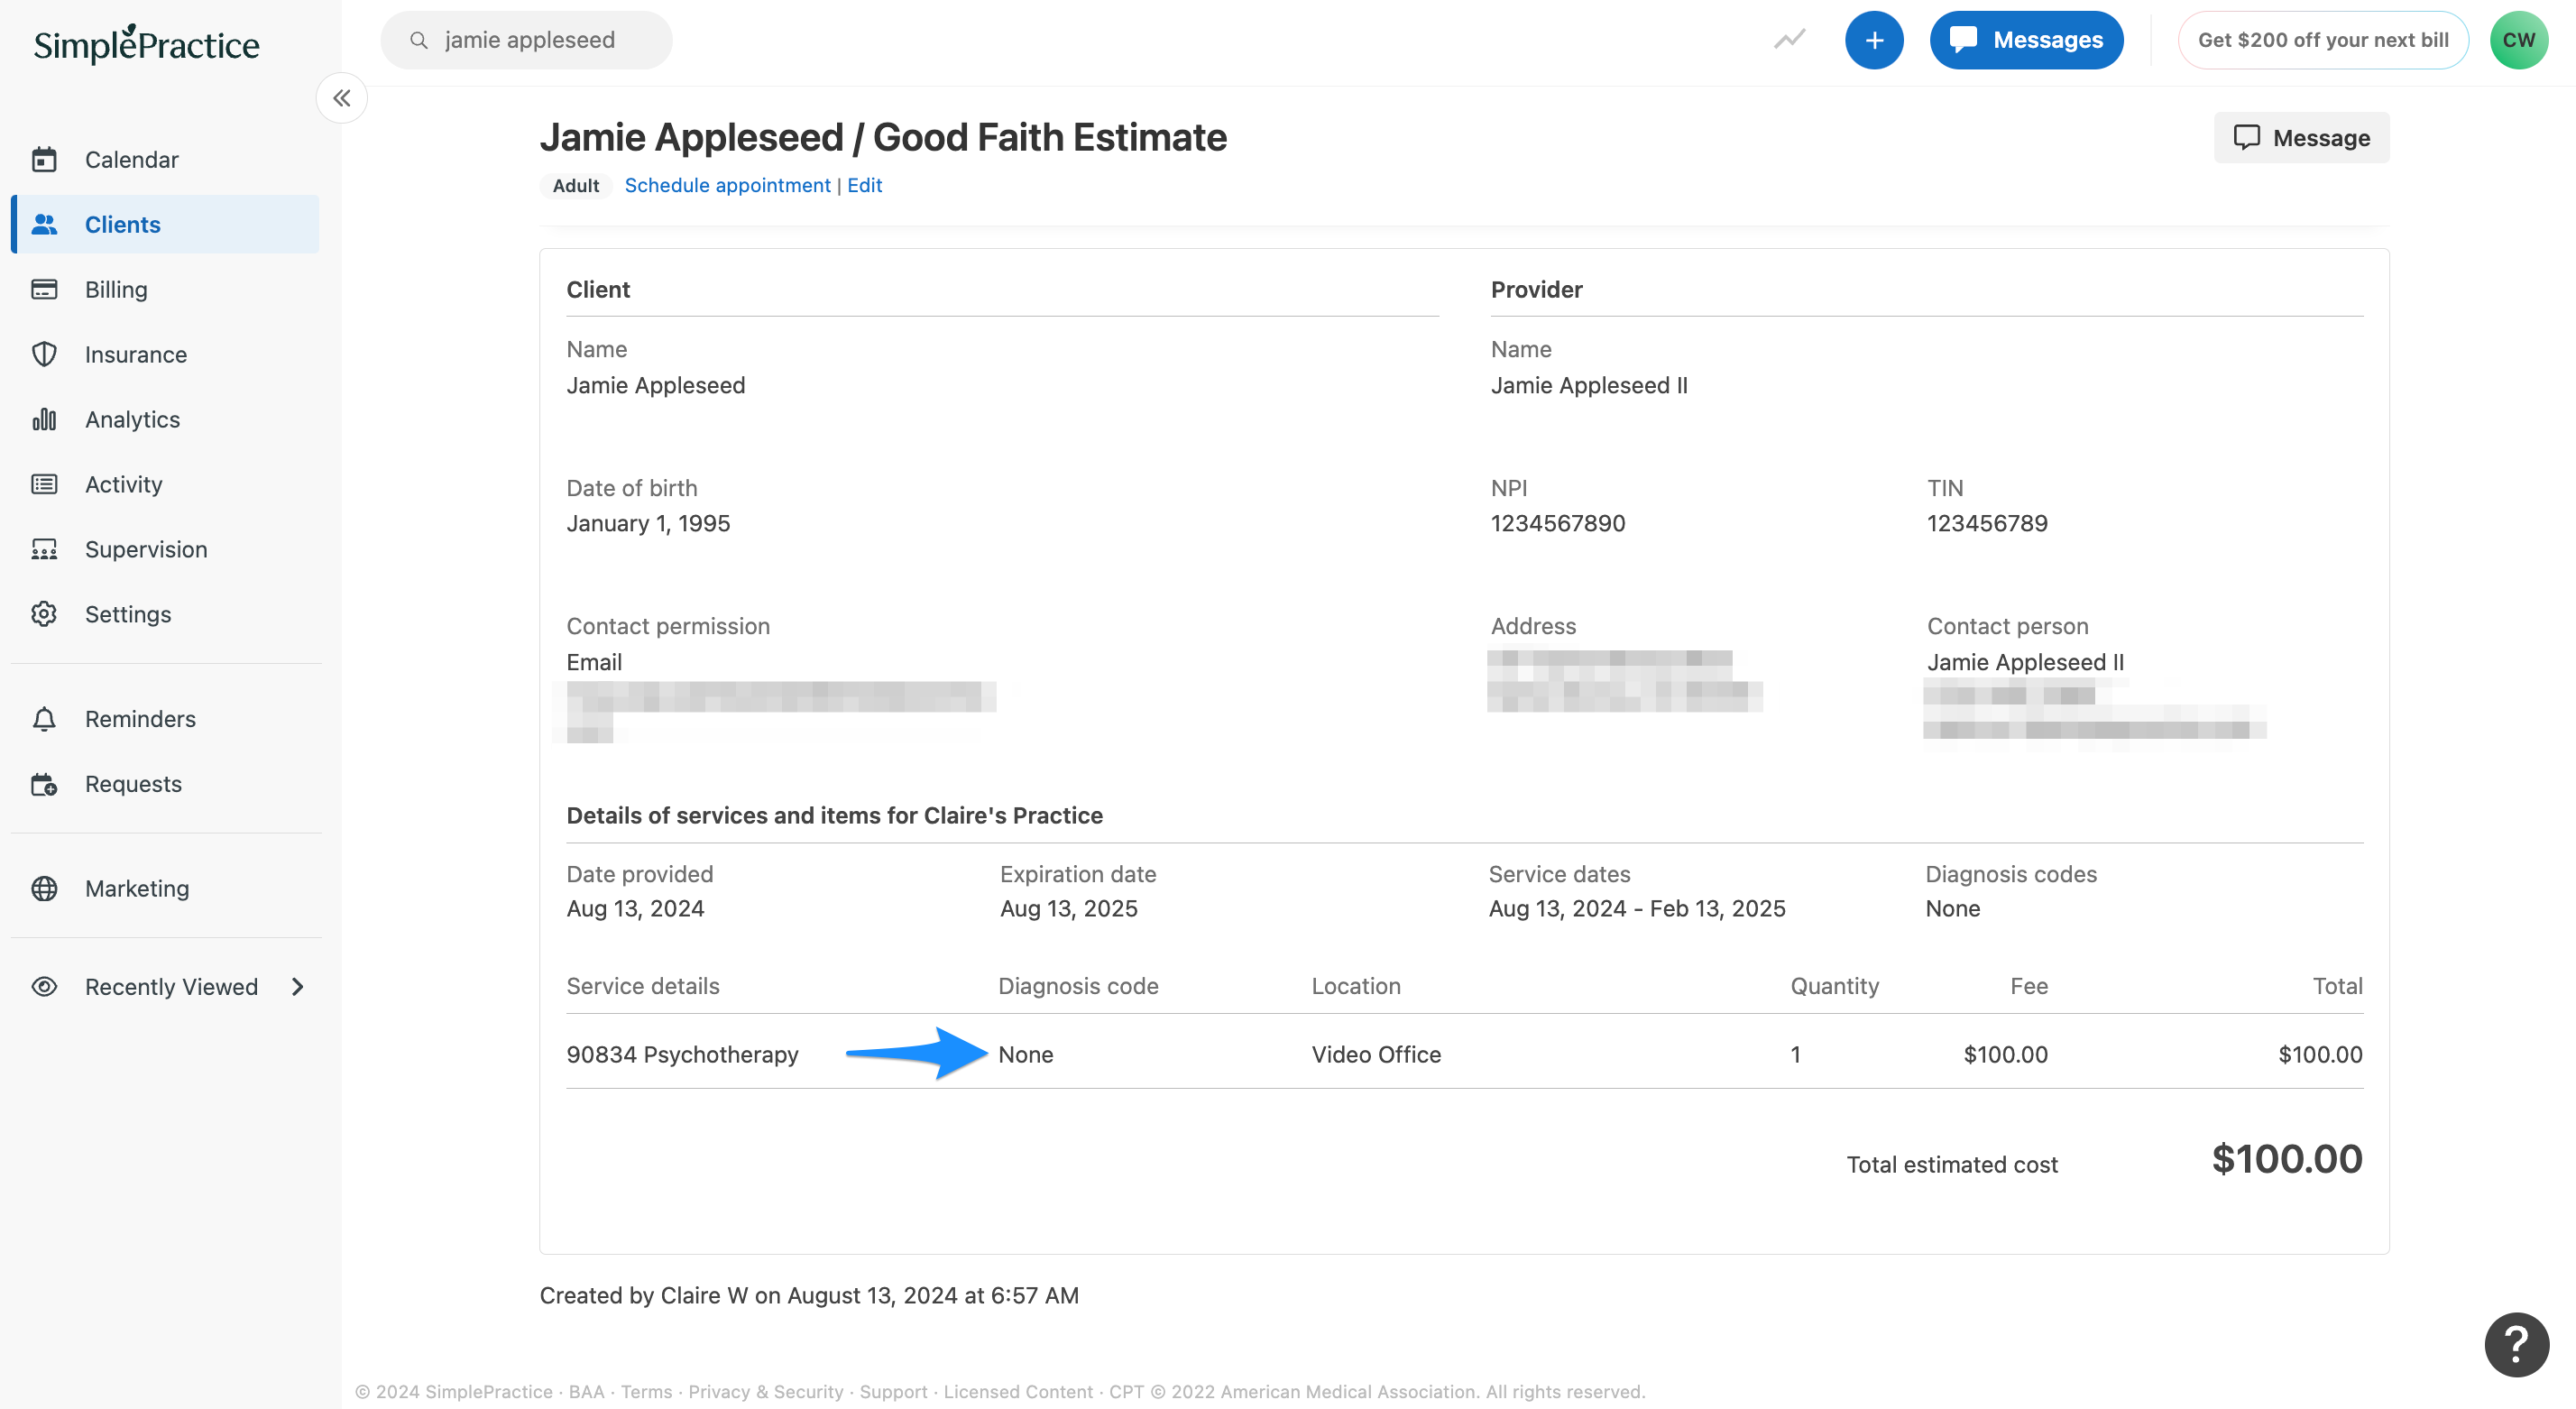2576x1409 pixels.
Task: Click the blue plus create button
Action: 1874,40
